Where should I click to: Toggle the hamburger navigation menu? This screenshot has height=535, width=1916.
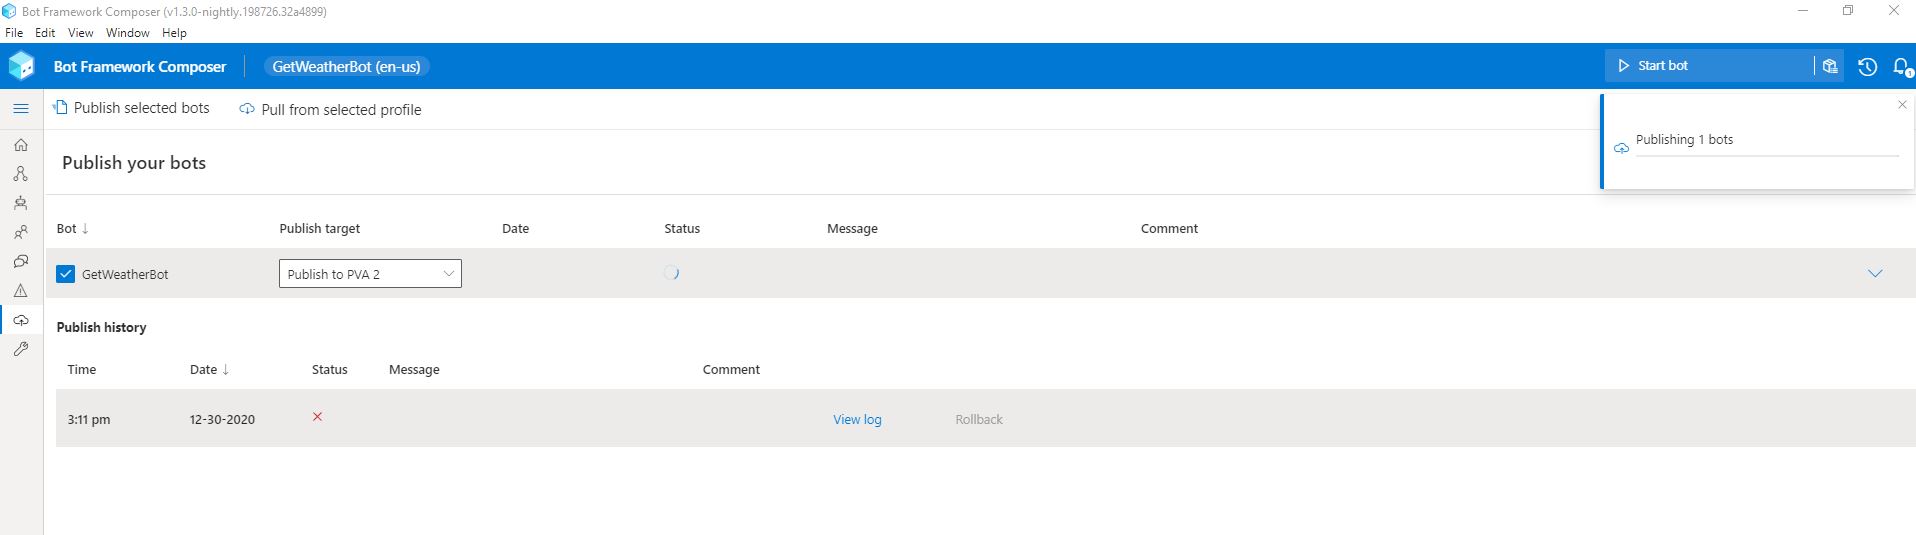point(21,109)
